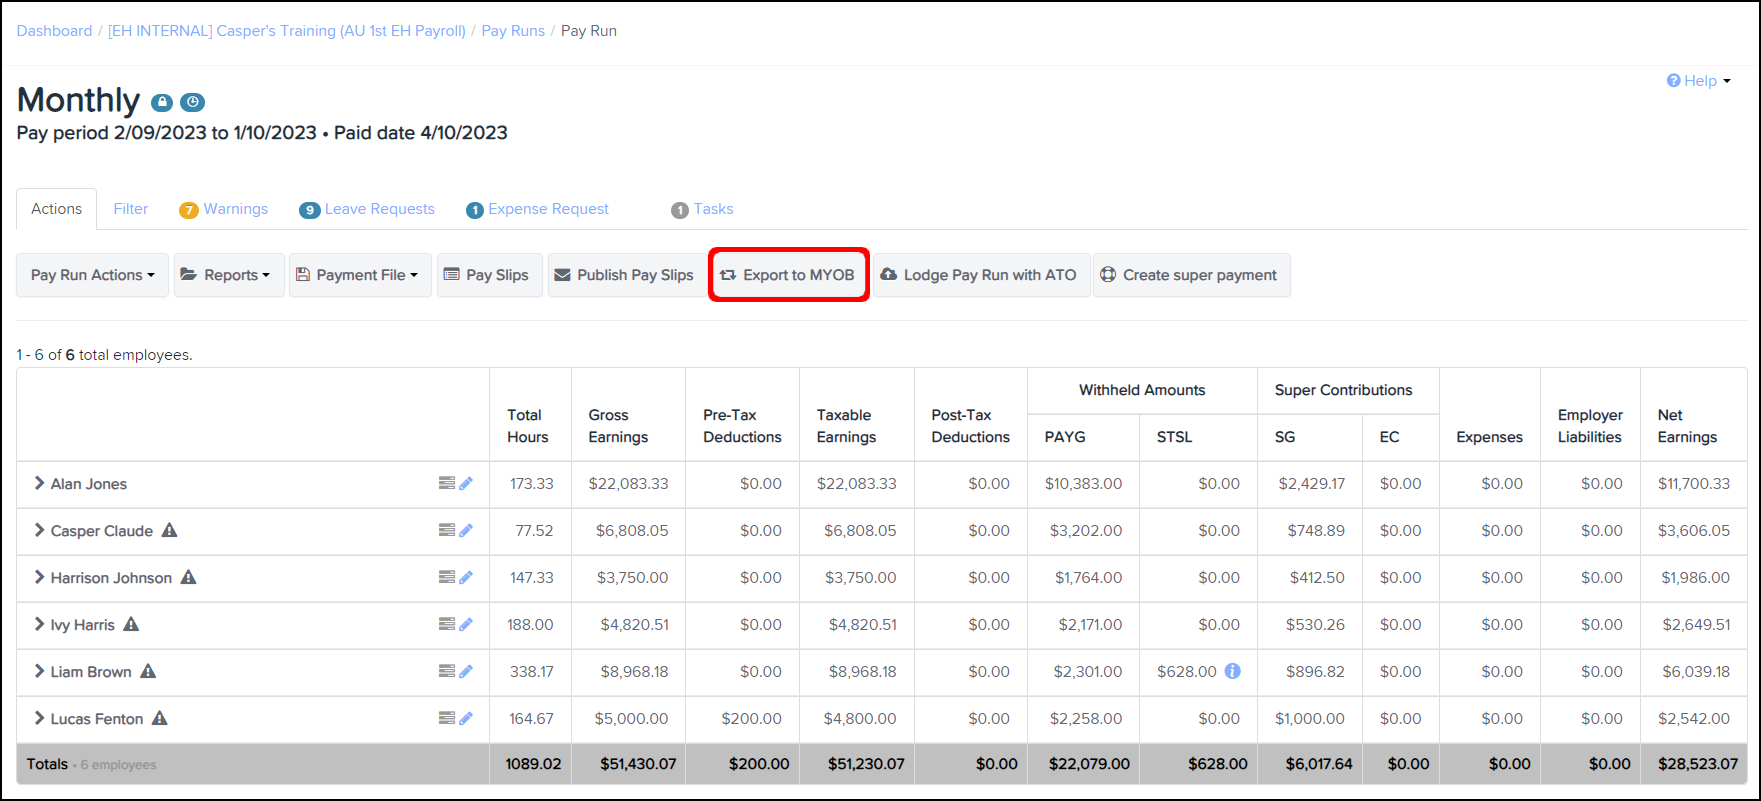
Task: Click Liam Brown Total Hours 338.17
Action: (532, 671)
